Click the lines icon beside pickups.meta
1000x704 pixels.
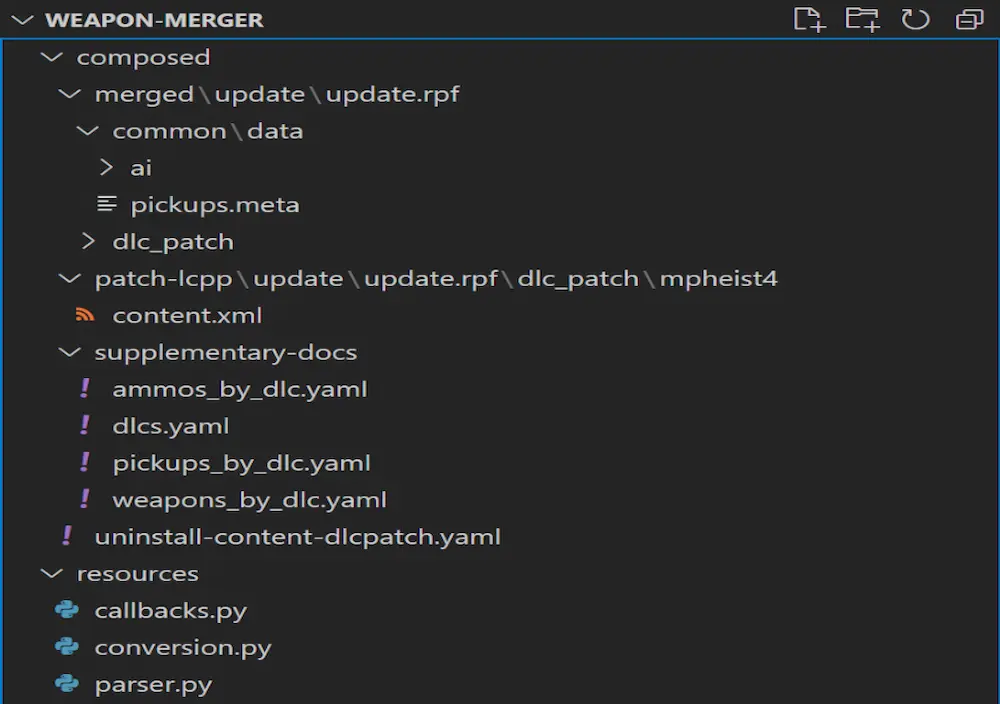[107, 204]
